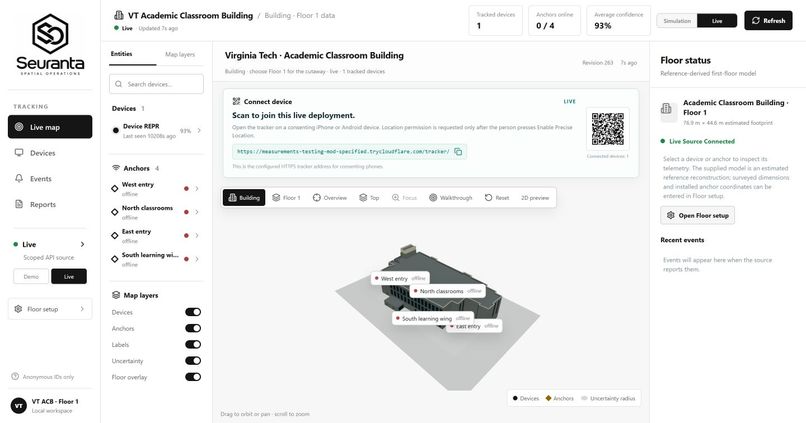Expand East entry anchor chevron
Screen dimensions: 806x423
(197, 235)
